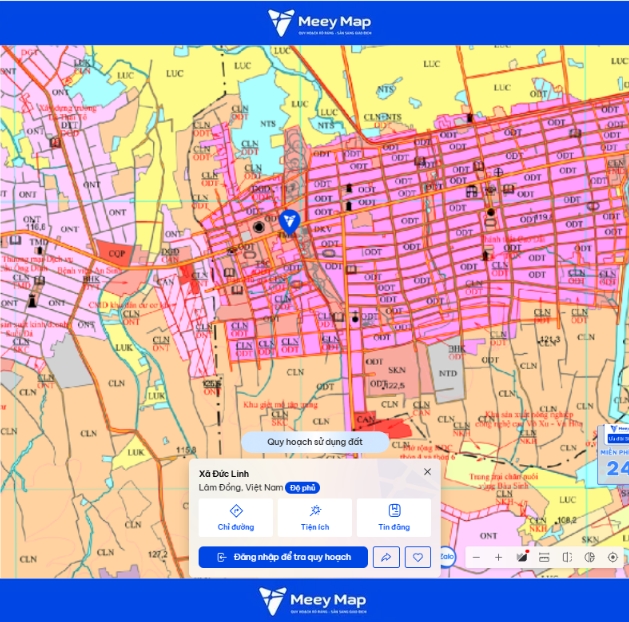Zoom in the map with plus icon

click(498, 557)
